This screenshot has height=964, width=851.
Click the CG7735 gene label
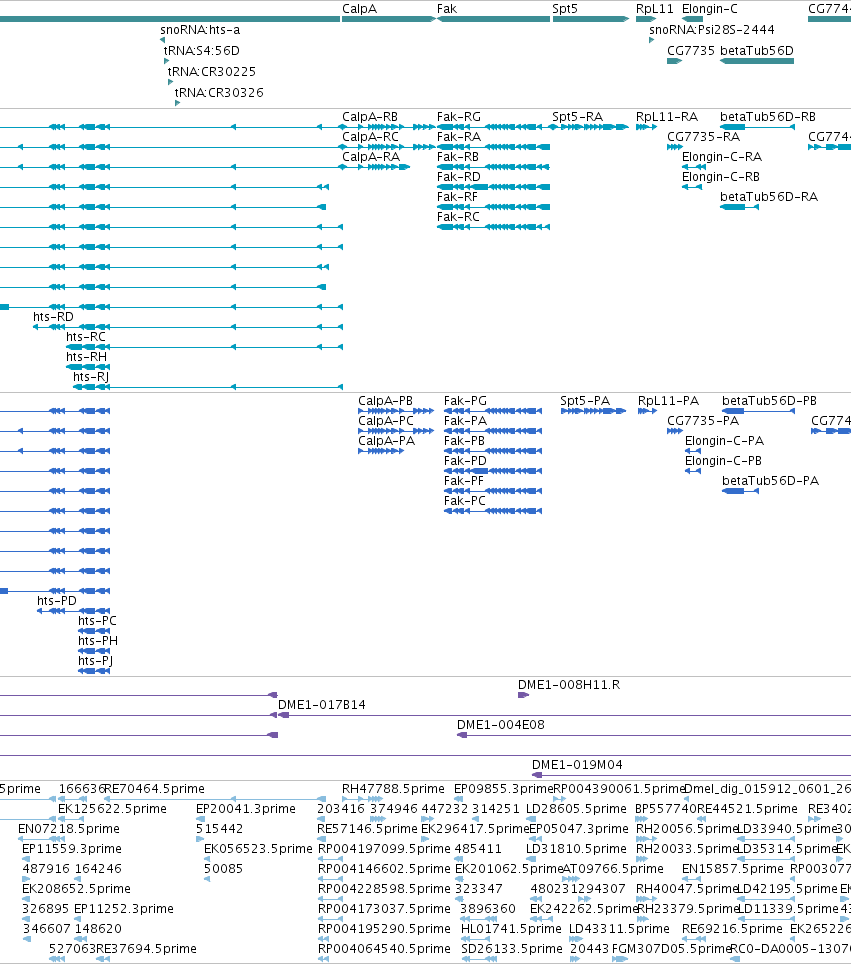coord(691,51)
